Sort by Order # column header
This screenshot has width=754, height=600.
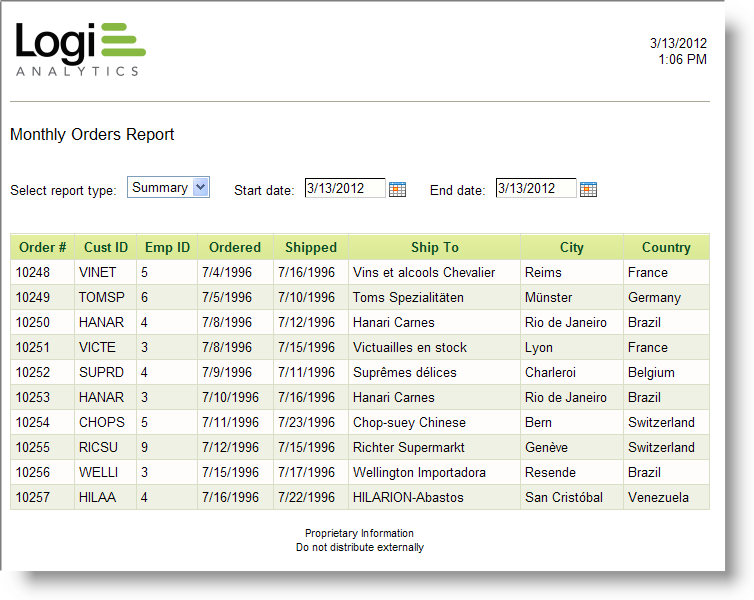[42, 247]
